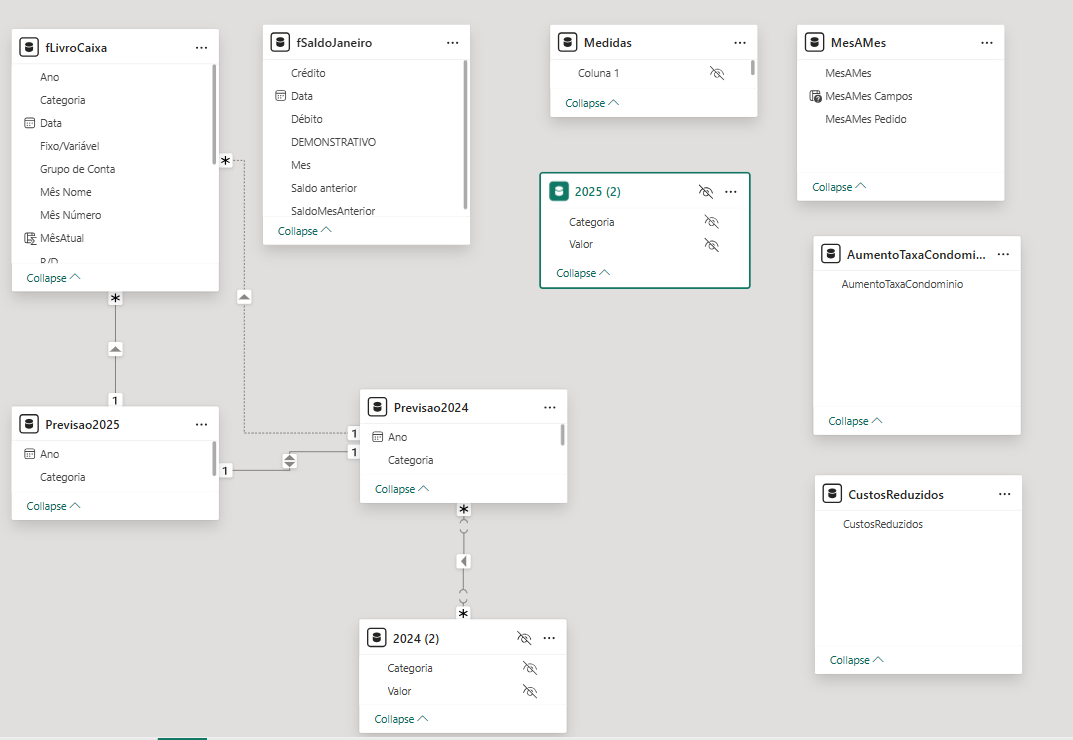Image resolution: width=1073 pixels, height=740 pixels.
Task: Click the fSaldoJaneiro field list scrollbar
Action: click(465, 134)
